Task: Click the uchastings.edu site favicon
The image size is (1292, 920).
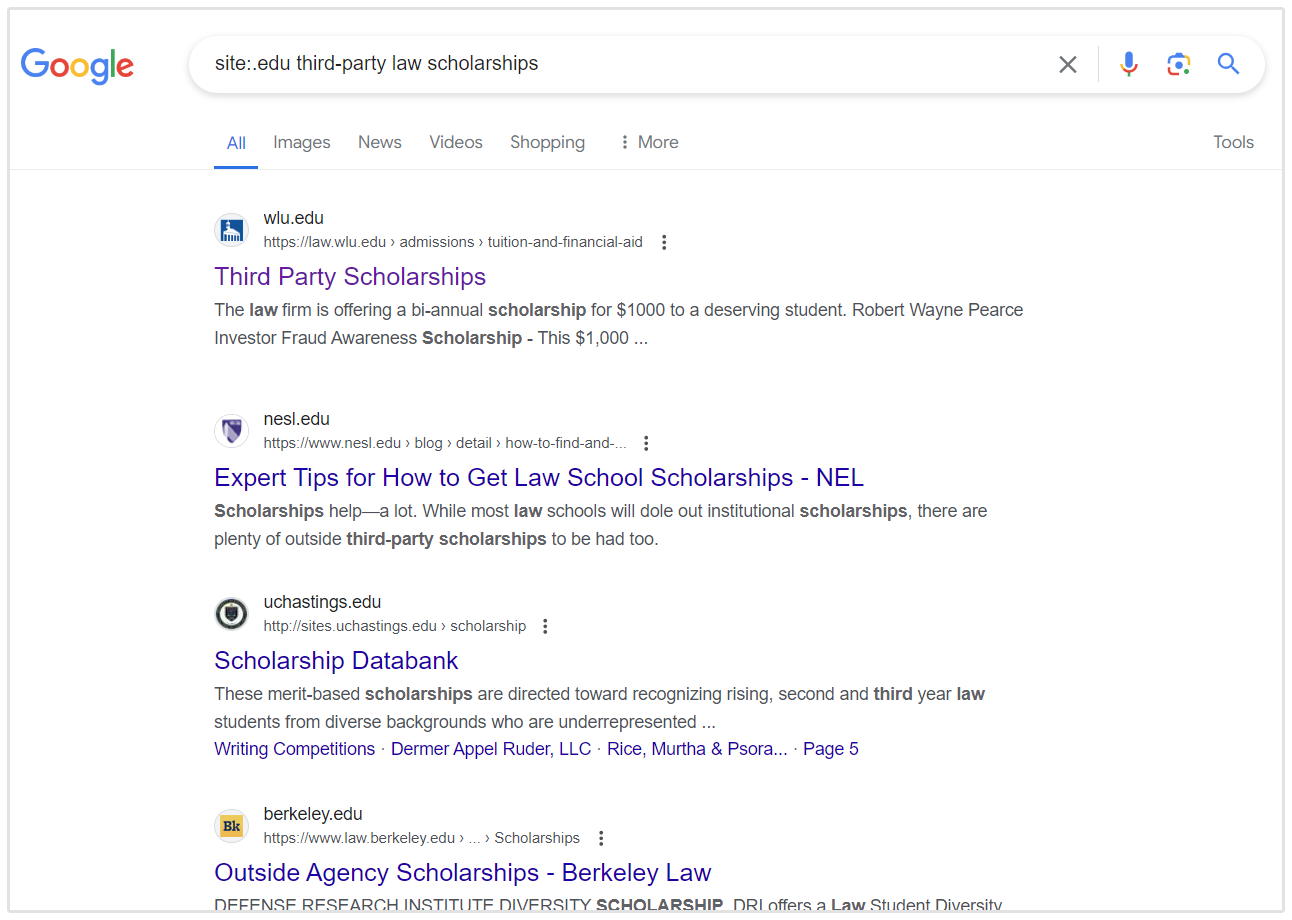Action: (231, 614)
